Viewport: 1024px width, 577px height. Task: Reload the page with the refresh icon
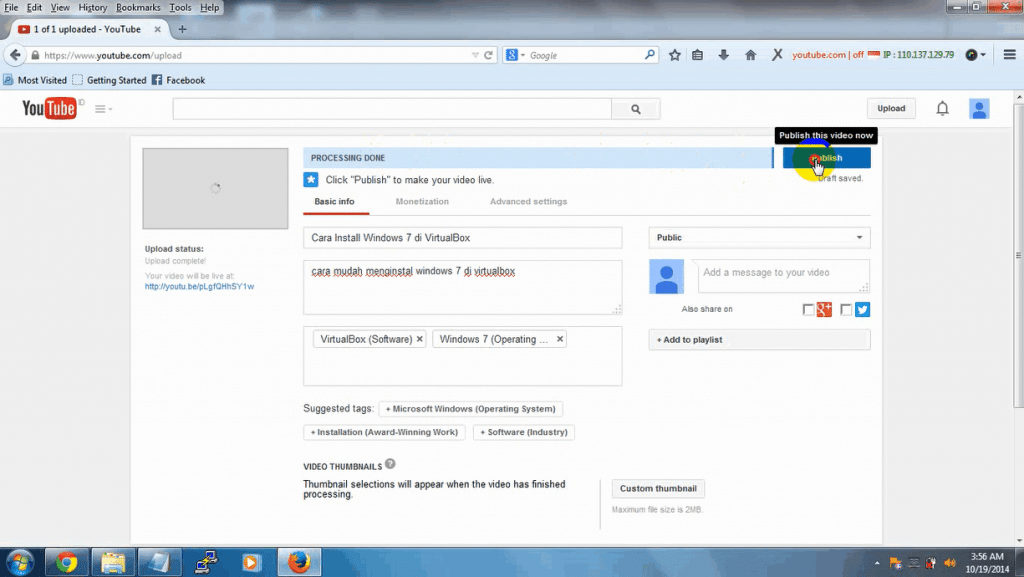pyautogui.click(x=488, y=55)
